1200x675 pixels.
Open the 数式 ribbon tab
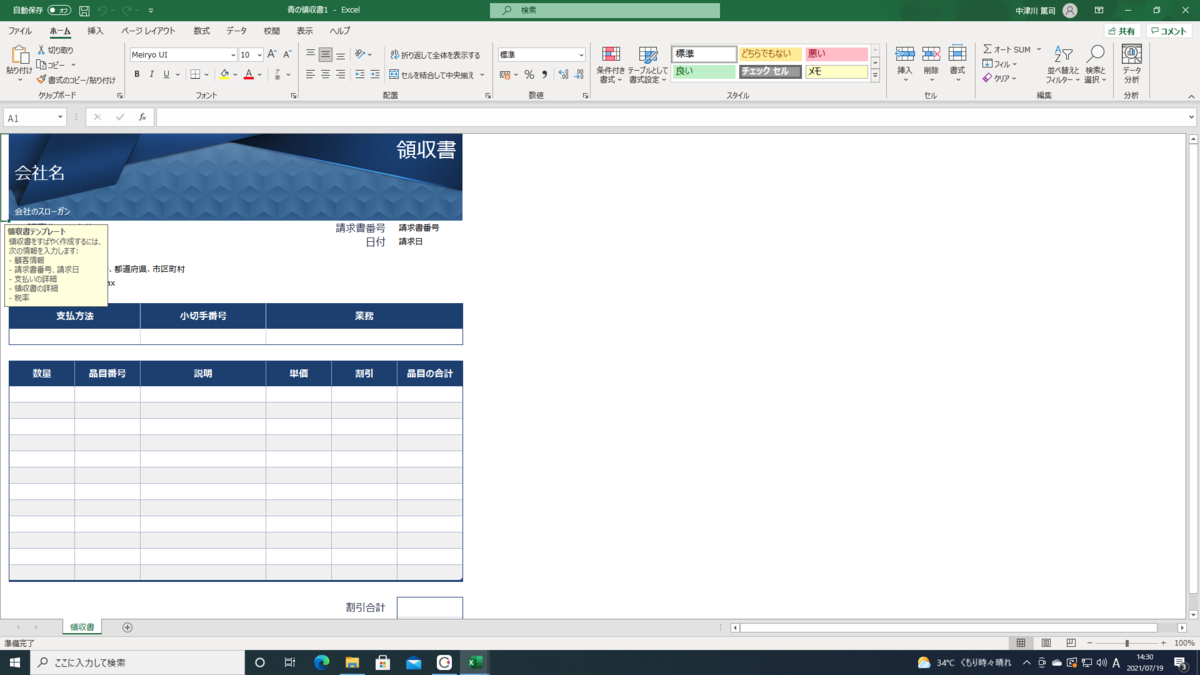pyautogui.click(x=201, y=31)
